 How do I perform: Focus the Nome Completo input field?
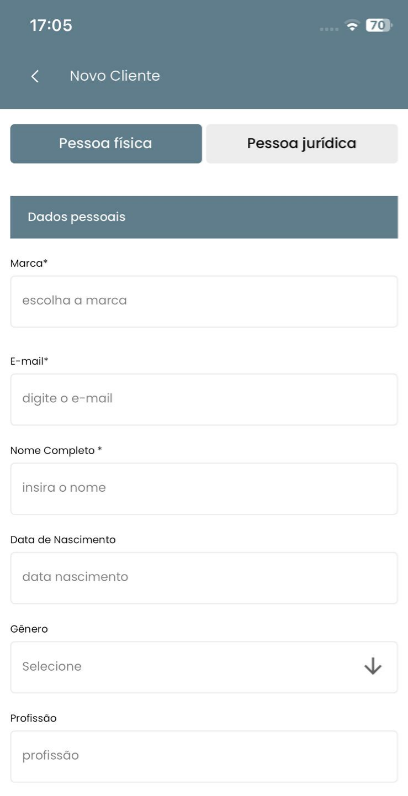(x=204, y=489)
